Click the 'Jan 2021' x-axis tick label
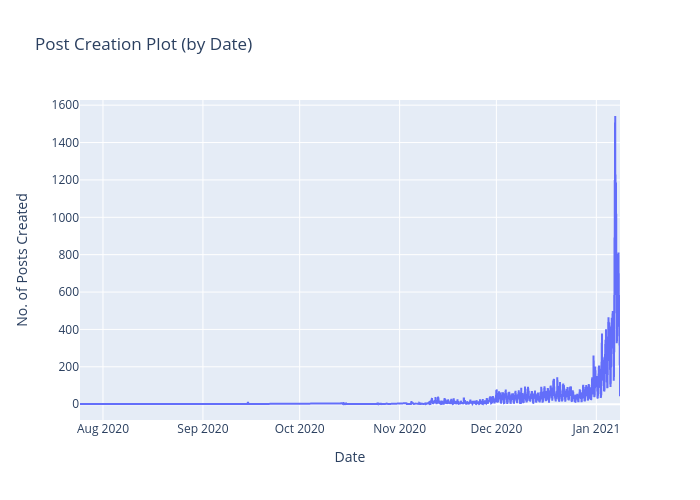This screenshot has width=700, height=500. (595, 429)
